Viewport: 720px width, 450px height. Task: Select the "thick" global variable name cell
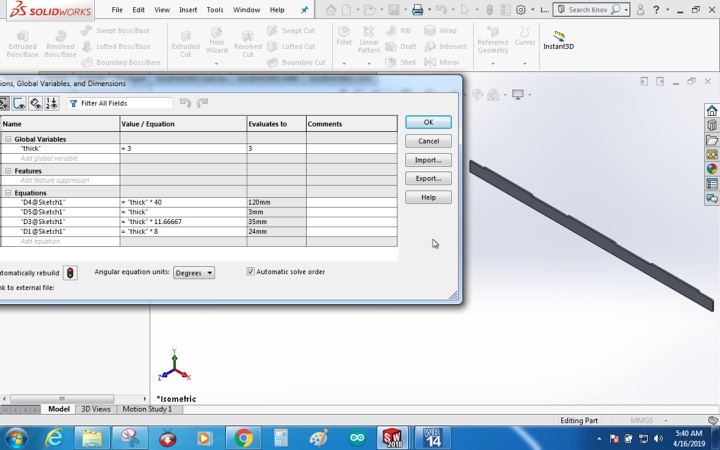pos(60,148)
